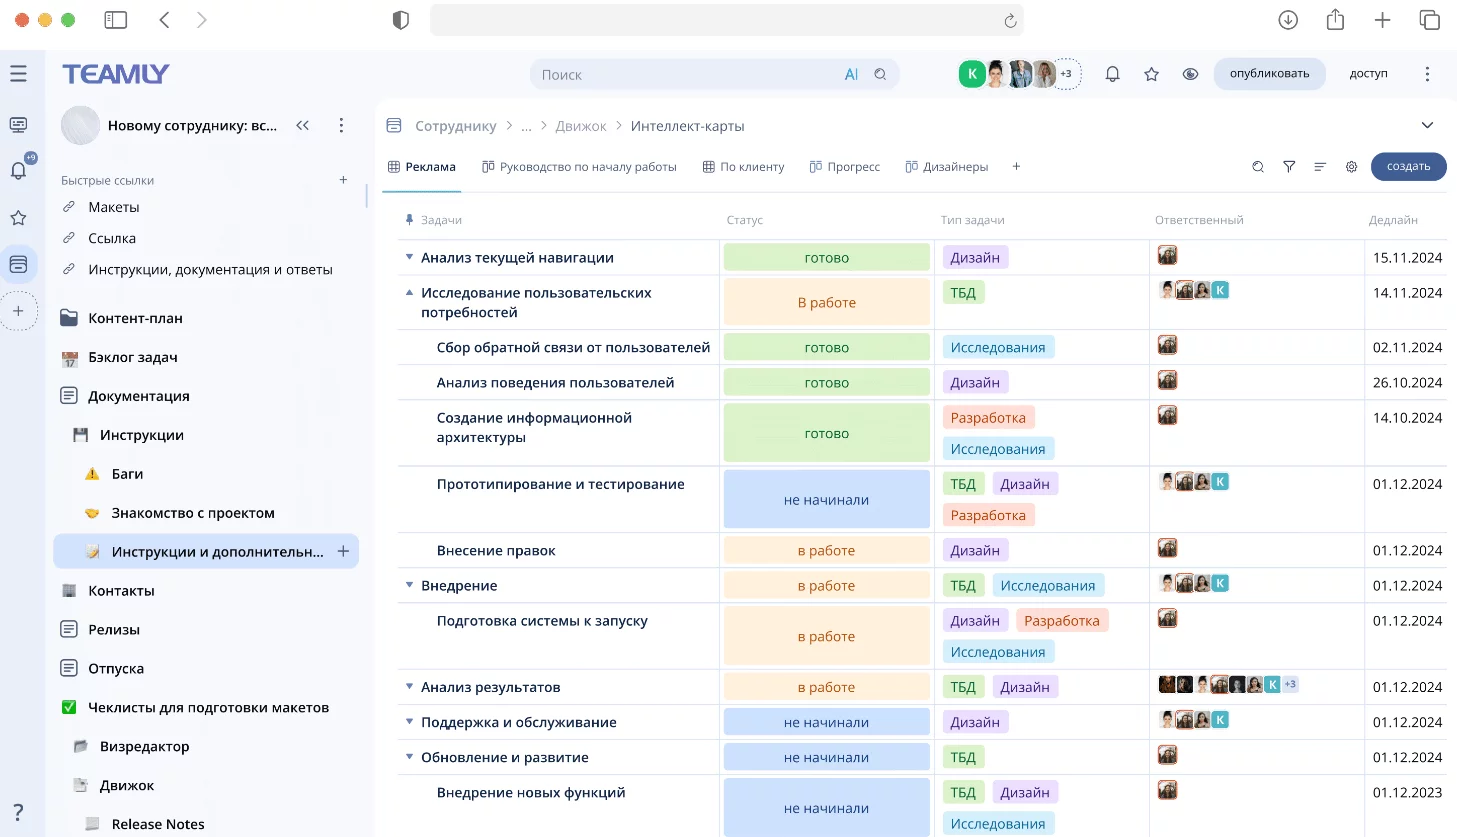Screen dimensions: 1457x837
Task: Open the filter icon above the table
Action: click(x=1289, y=167)
